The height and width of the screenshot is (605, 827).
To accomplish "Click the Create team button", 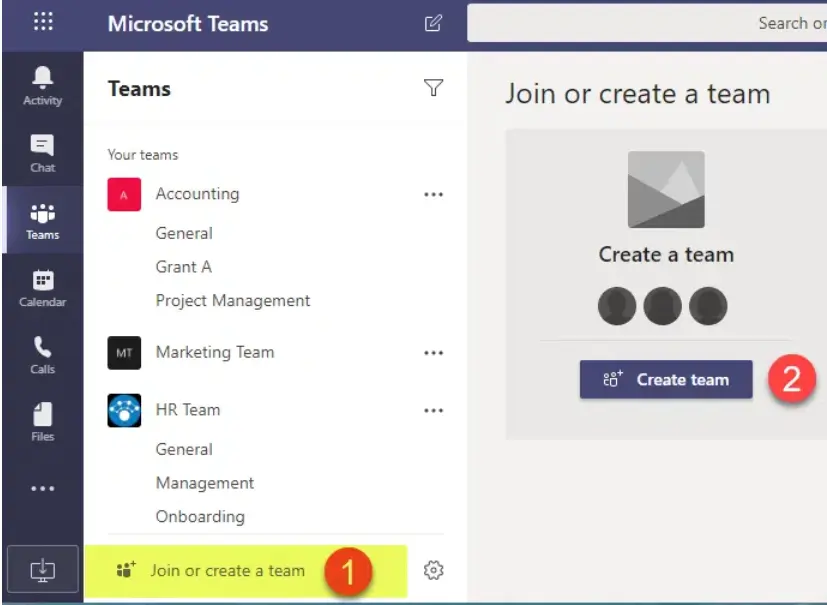I will pyautogui.click(x=666, y=379).
